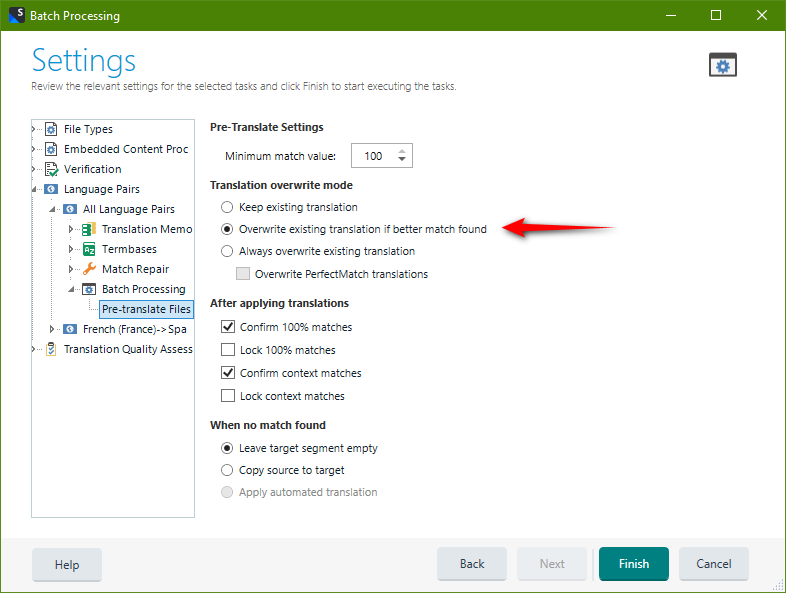This screenshot has width=786, height=593.
Task: Collapse the Batch Processing tree node
Action: [71, 290]
